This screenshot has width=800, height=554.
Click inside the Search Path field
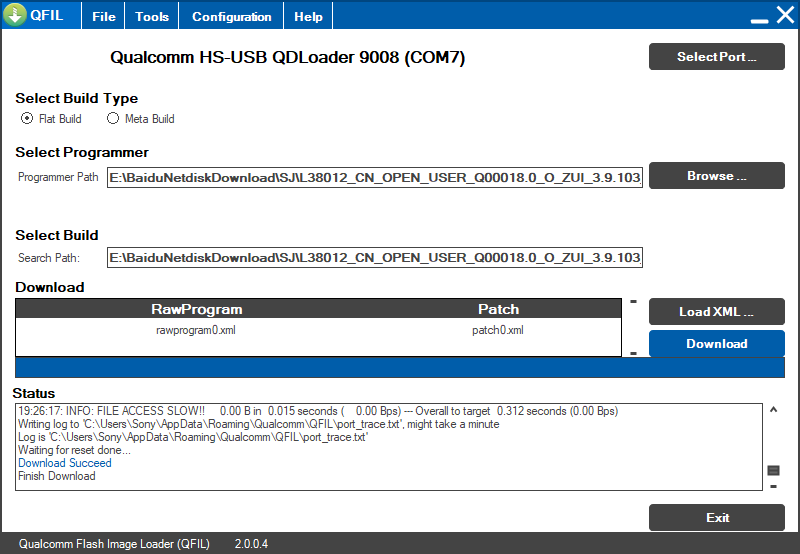[x=374, y=257]
